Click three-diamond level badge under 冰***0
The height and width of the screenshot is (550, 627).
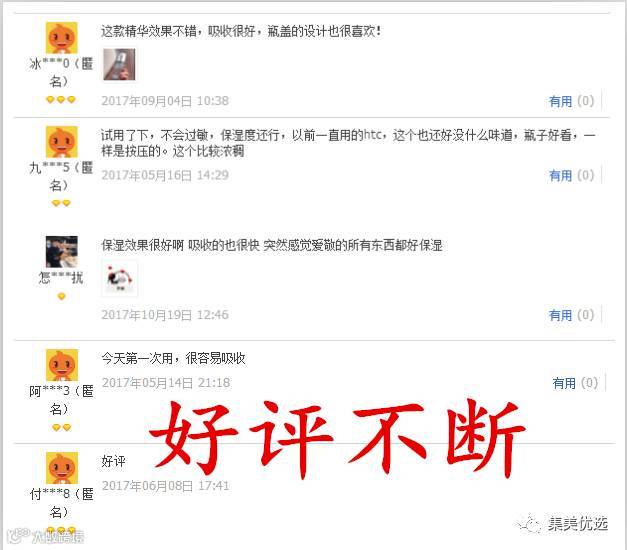[x=61, y=99]
